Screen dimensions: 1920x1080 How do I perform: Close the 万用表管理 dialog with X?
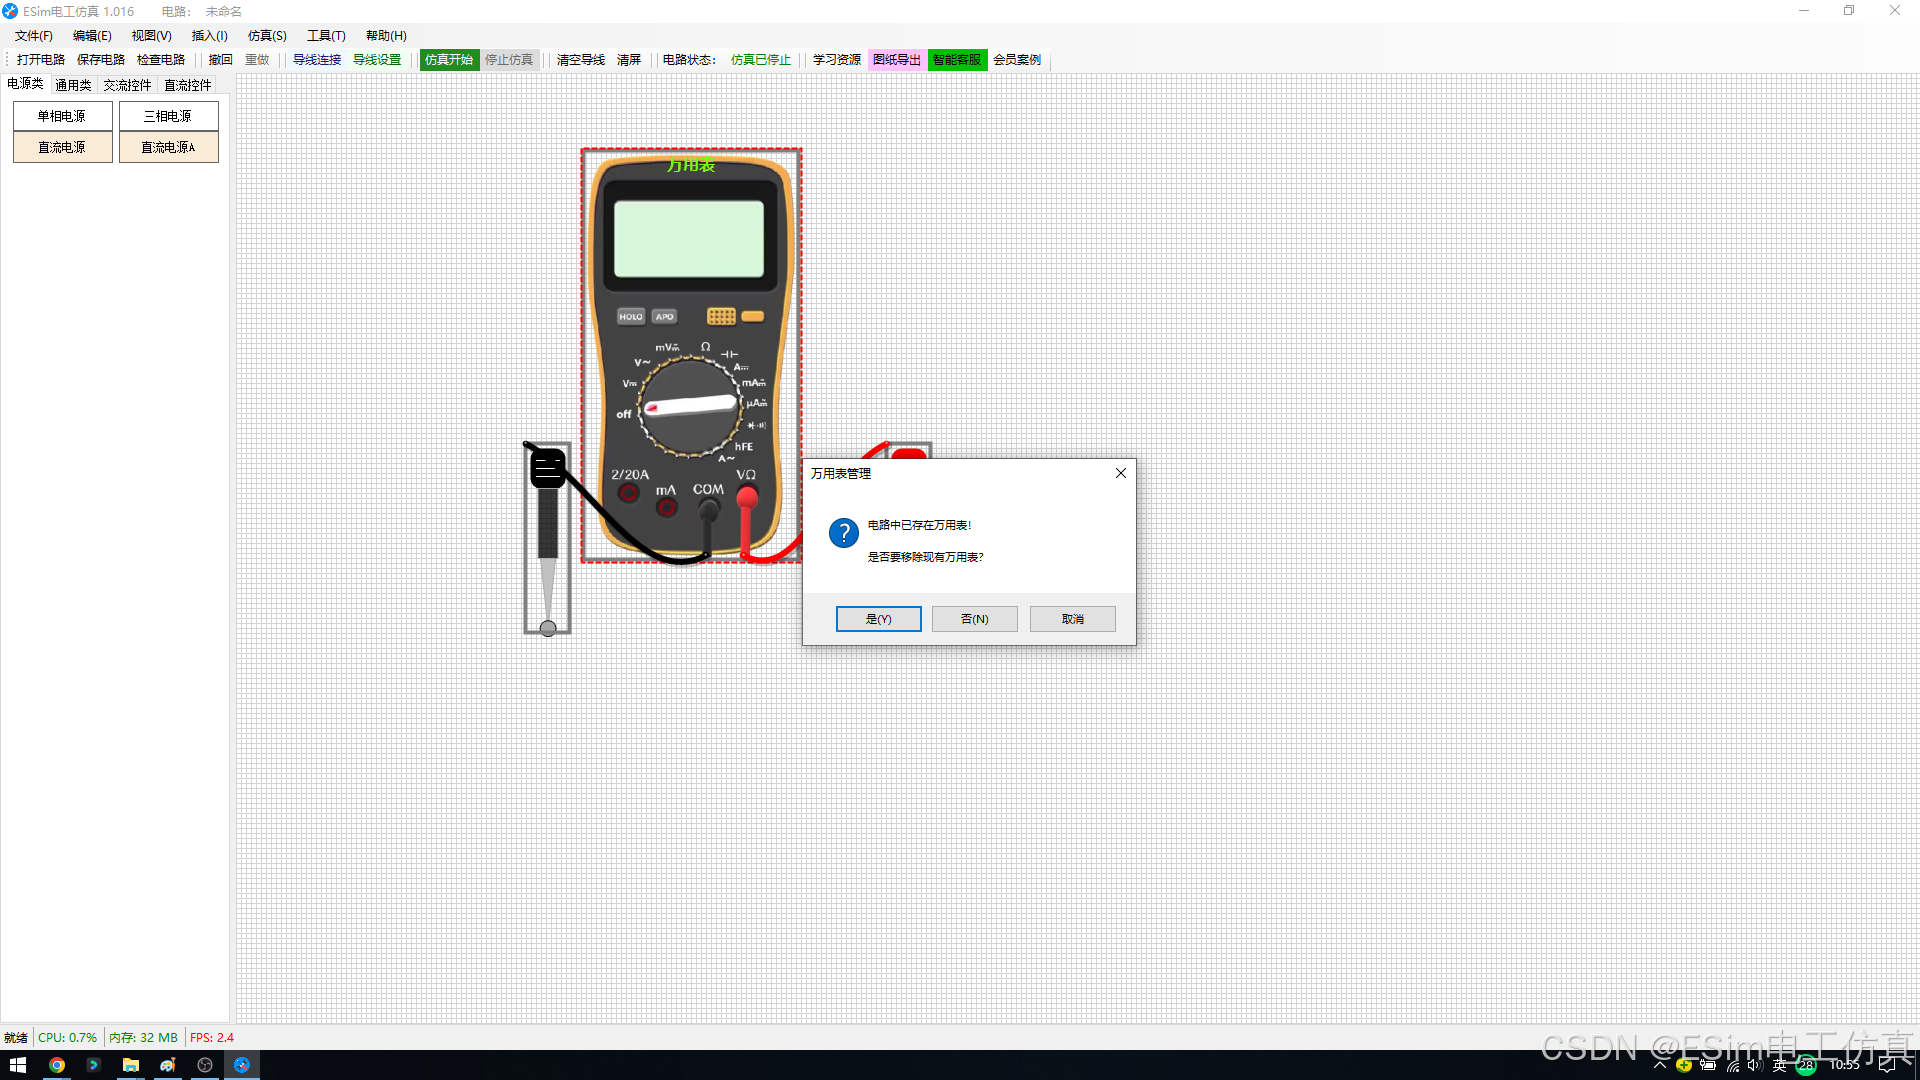click(1121, 473)
